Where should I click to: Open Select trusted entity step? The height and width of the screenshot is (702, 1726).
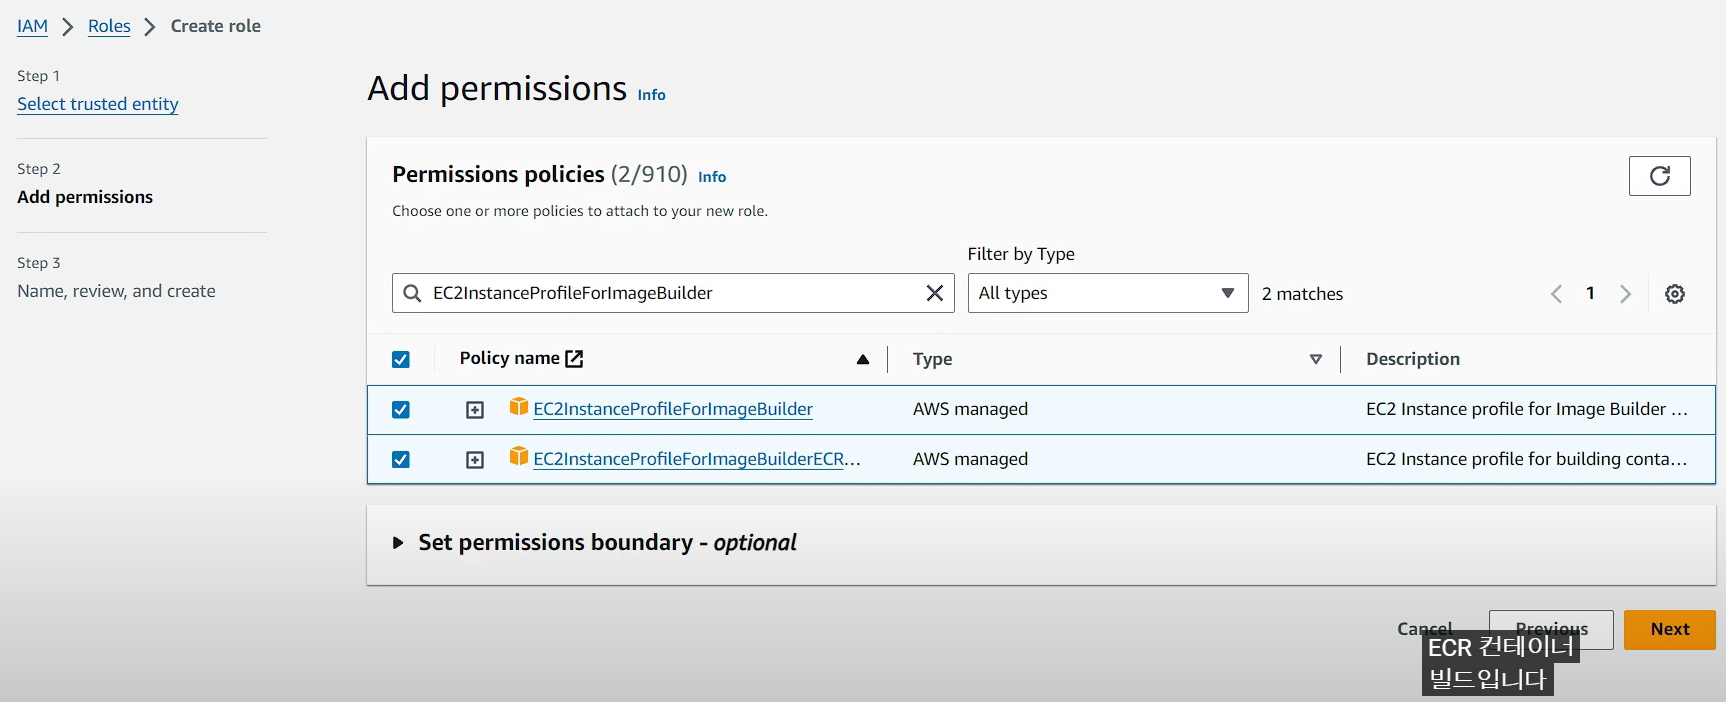(98, 104)
